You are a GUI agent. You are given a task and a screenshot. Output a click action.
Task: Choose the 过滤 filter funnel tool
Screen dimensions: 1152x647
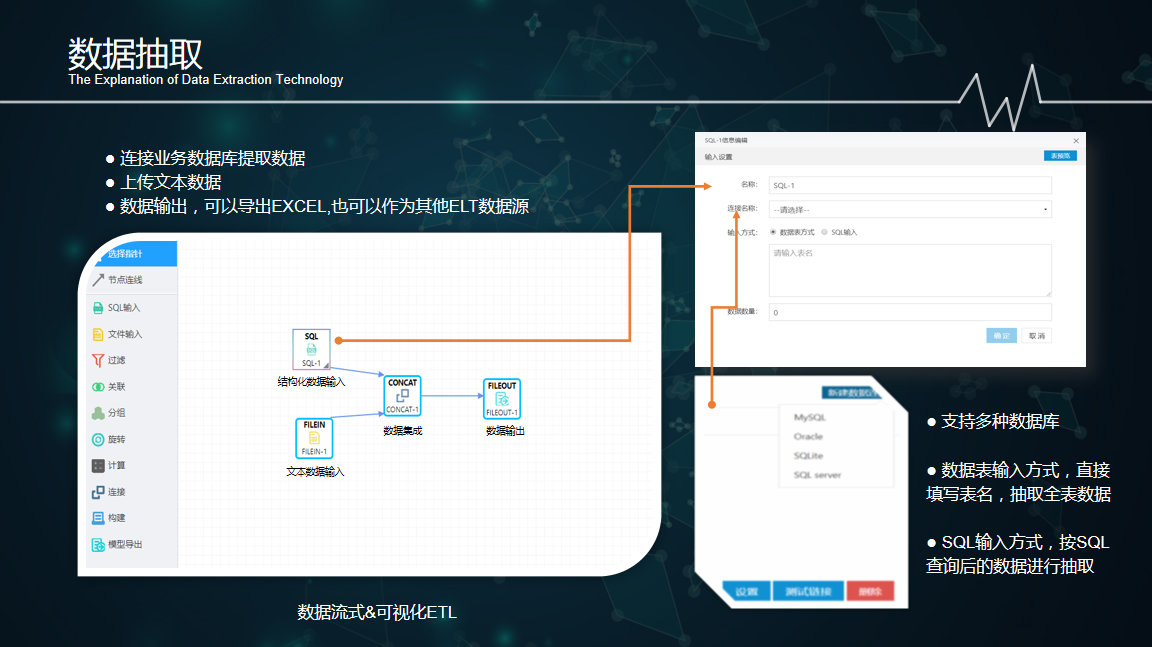point(98,360)
